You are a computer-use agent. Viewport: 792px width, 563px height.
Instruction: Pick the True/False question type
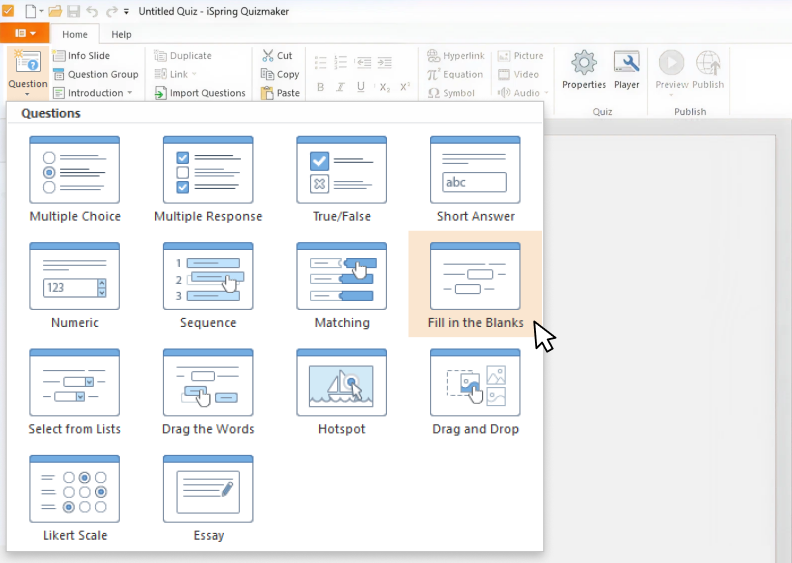[x=341, y=179]
